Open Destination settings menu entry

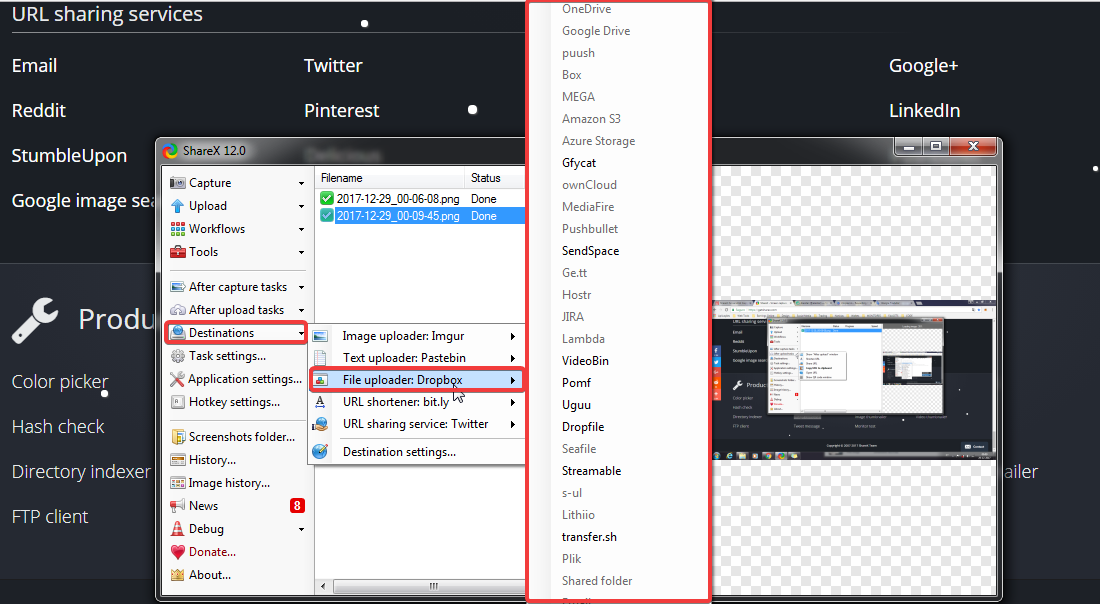[399, 452]
